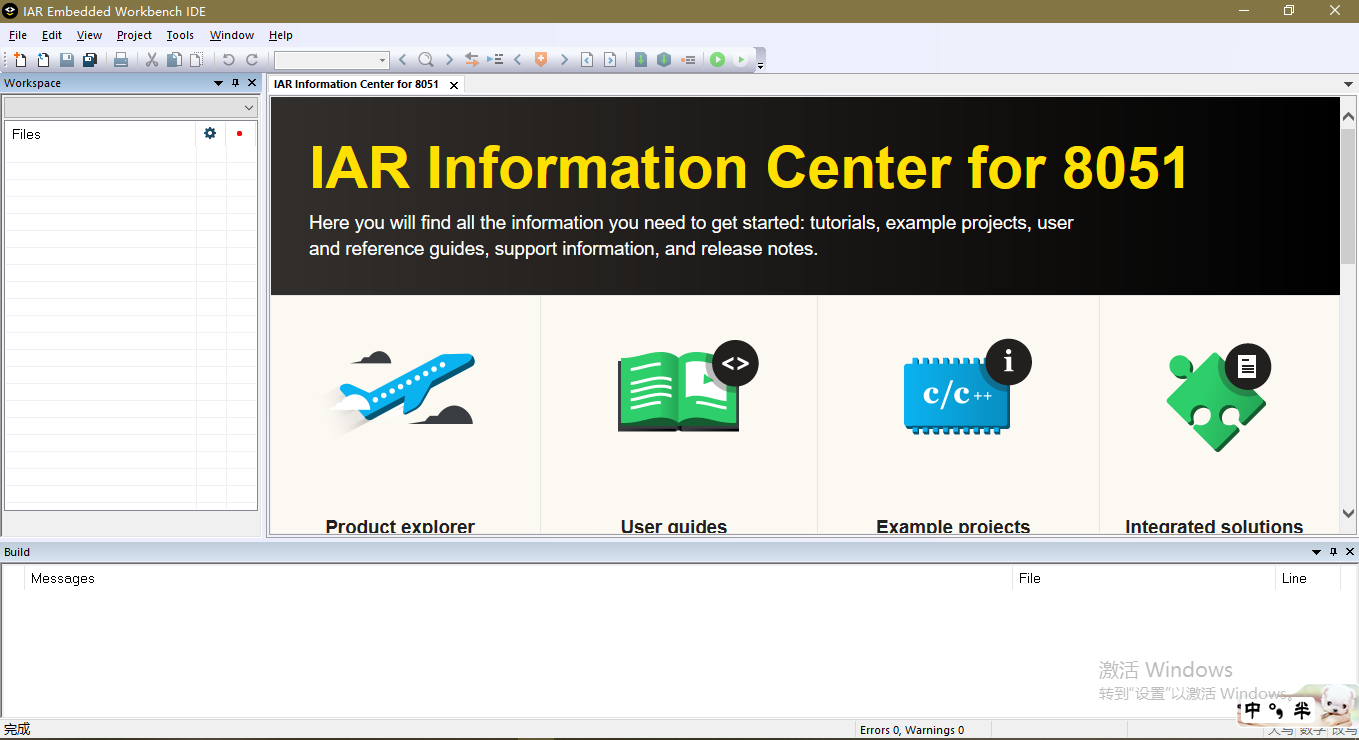Viewport: 1359px width, 740px height.
Task: Click the Go To line icon
Action: pos(495,60)
